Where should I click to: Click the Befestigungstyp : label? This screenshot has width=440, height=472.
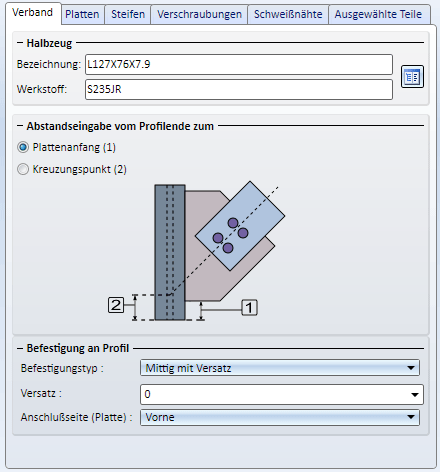pos(62,368)
